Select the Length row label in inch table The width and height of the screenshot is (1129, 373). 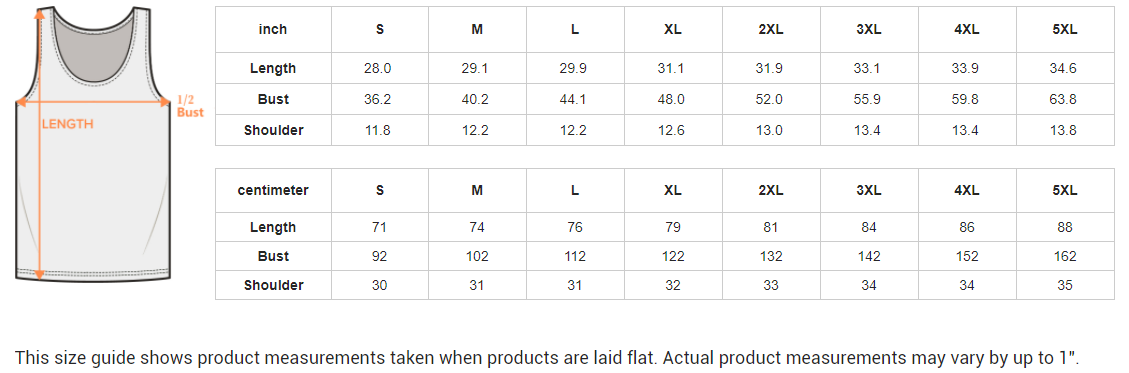coord(273,68)
